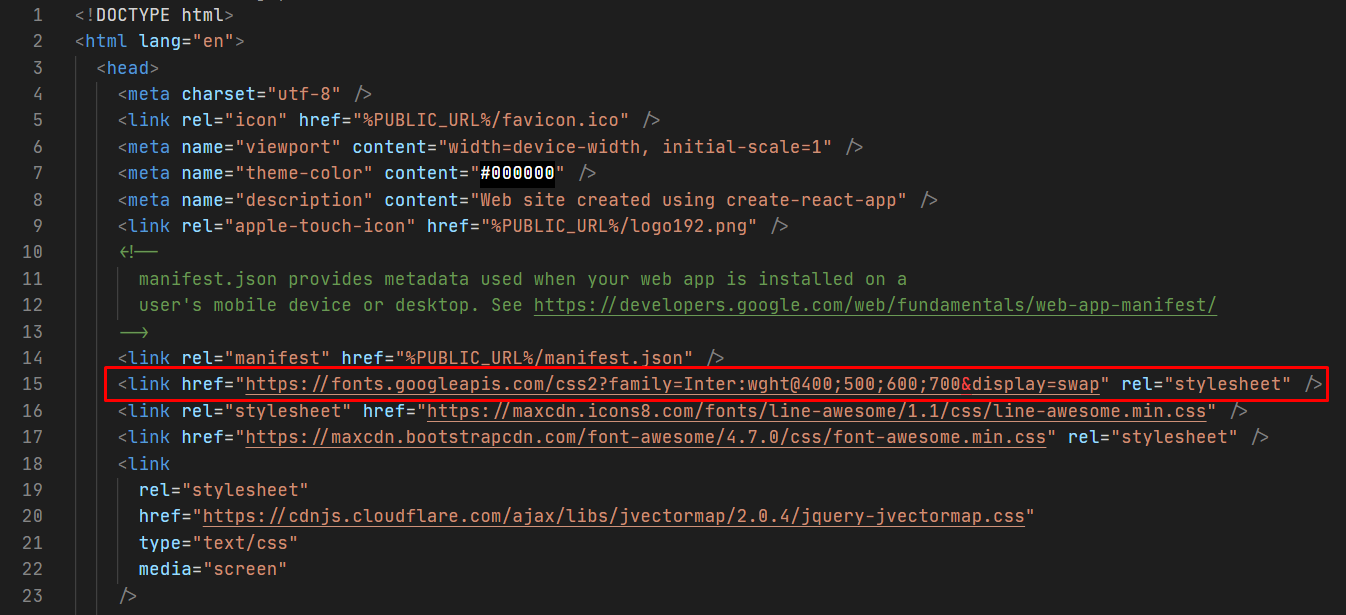The height and width of the screenshot is (615, 1346).
Task: Click charset="utf-8" meta attribute
Action: [x=261, y=94]
